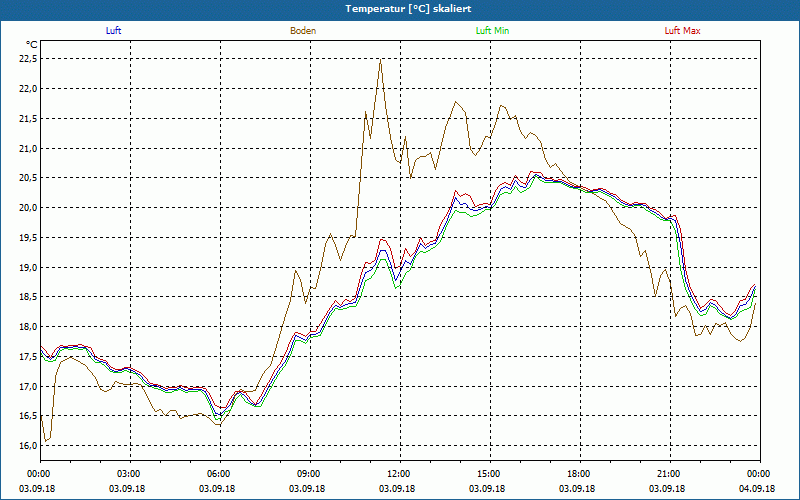Screen dimensions: 800x500
Task: Click the green Luft Min legend label
Action: coord(492,31)
